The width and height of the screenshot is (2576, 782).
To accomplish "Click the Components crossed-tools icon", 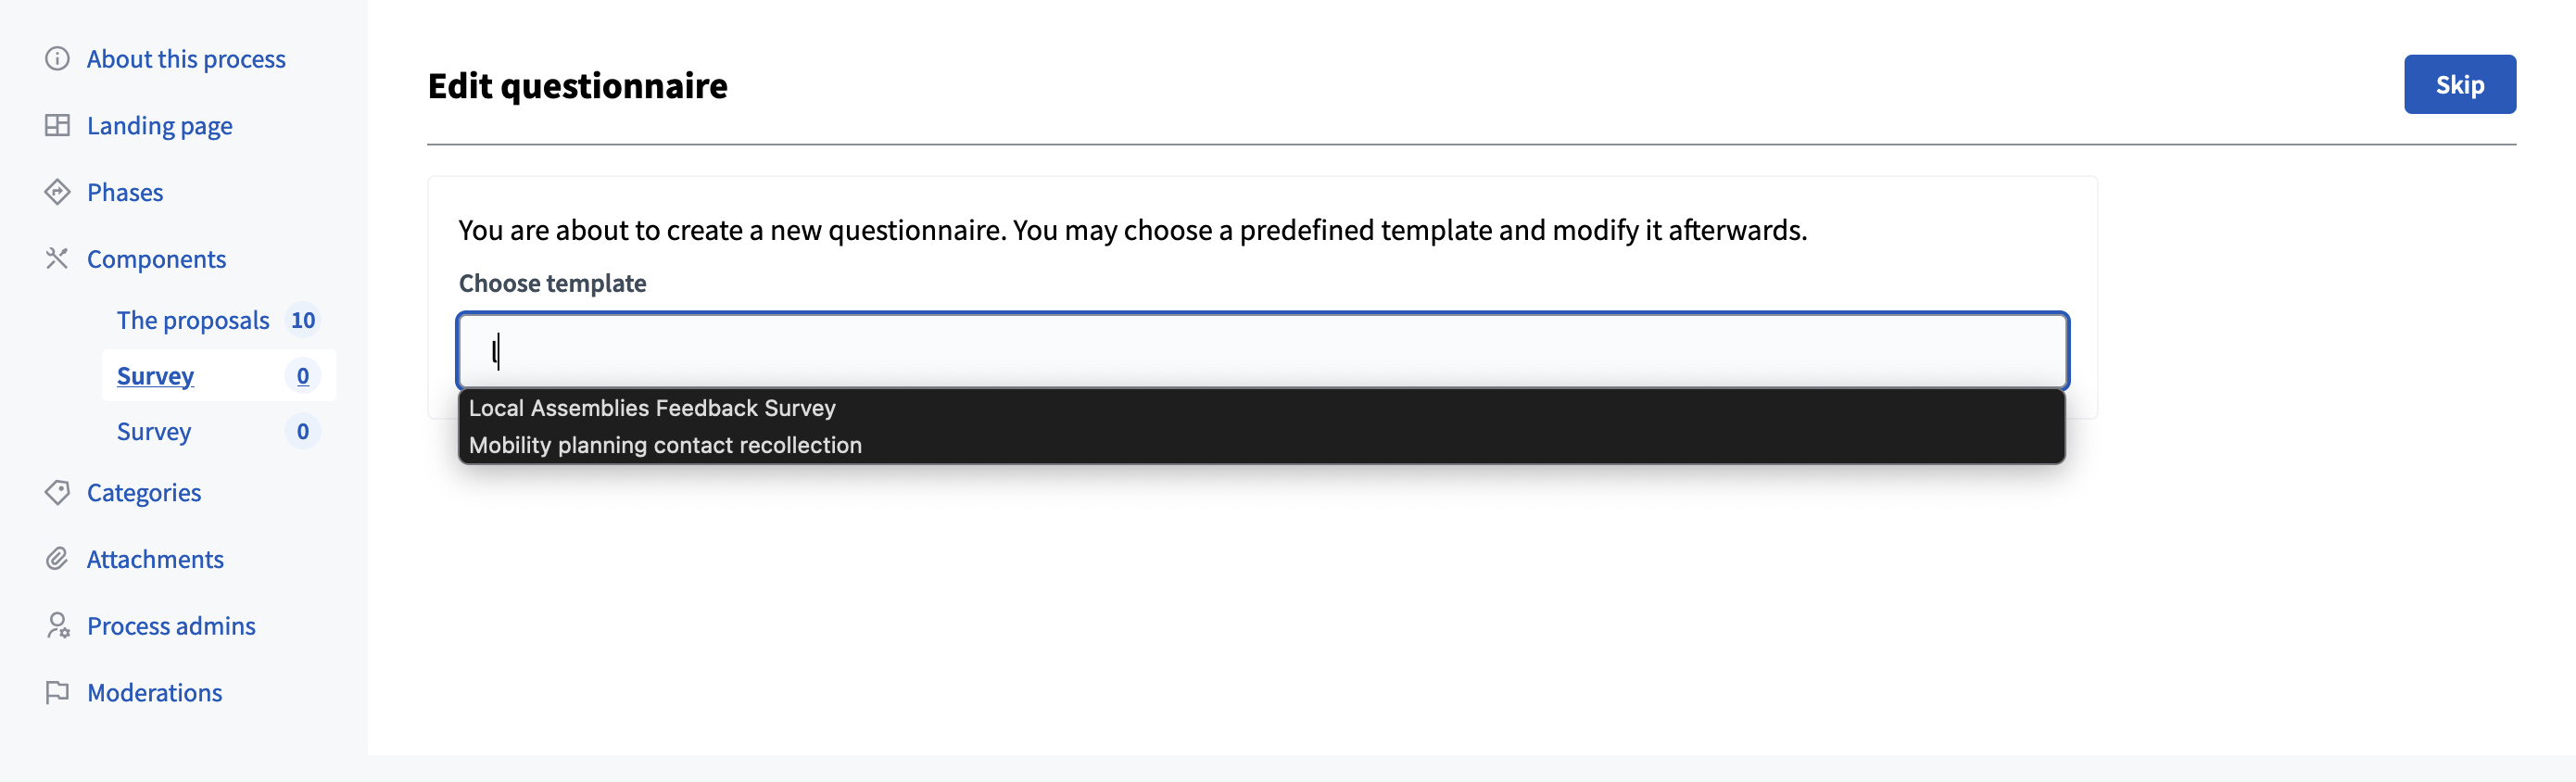I will click(57, 258).
